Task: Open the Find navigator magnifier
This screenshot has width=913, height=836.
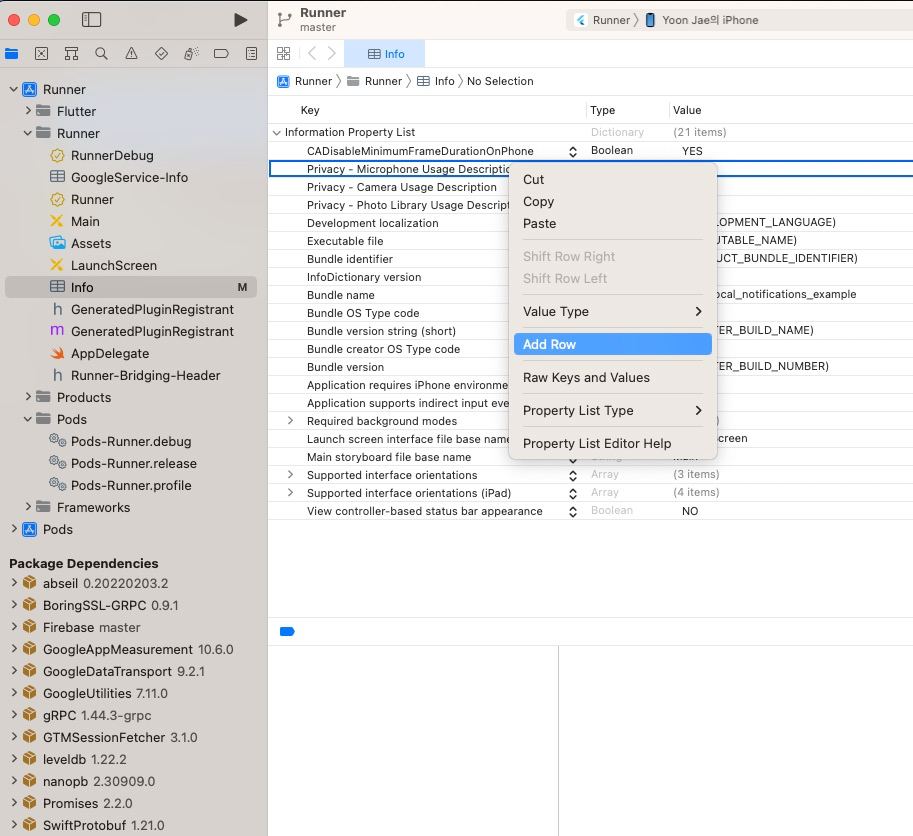Action: pyautogui.click(x=101, y=54)
